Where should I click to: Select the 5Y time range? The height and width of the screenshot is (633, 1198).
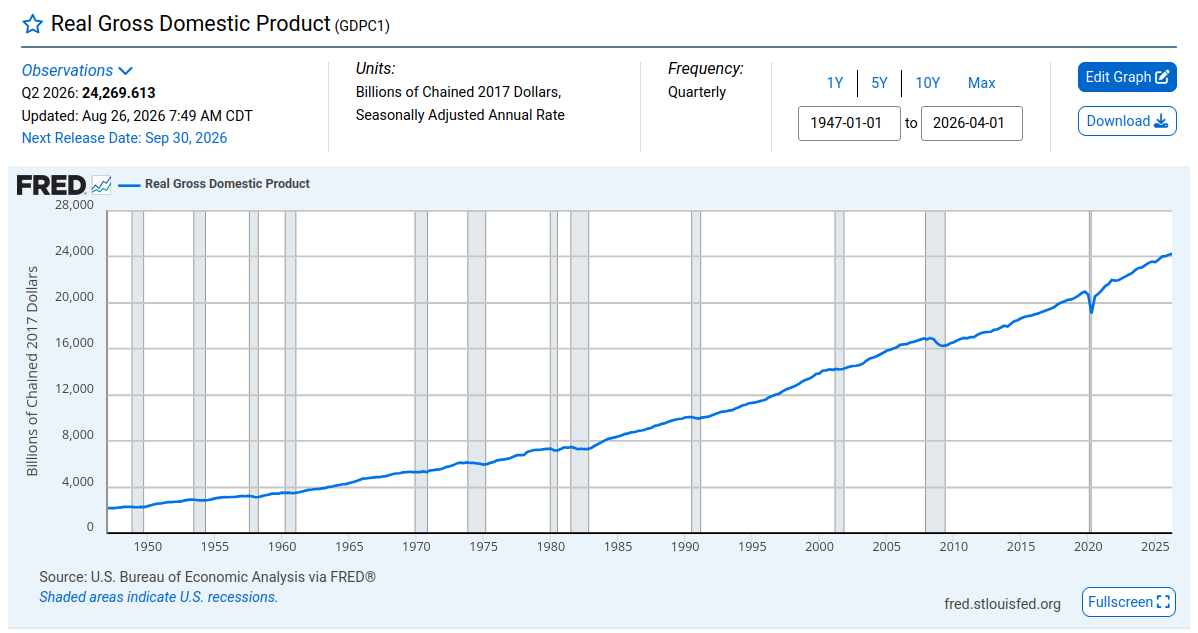(x=879, y=82)
